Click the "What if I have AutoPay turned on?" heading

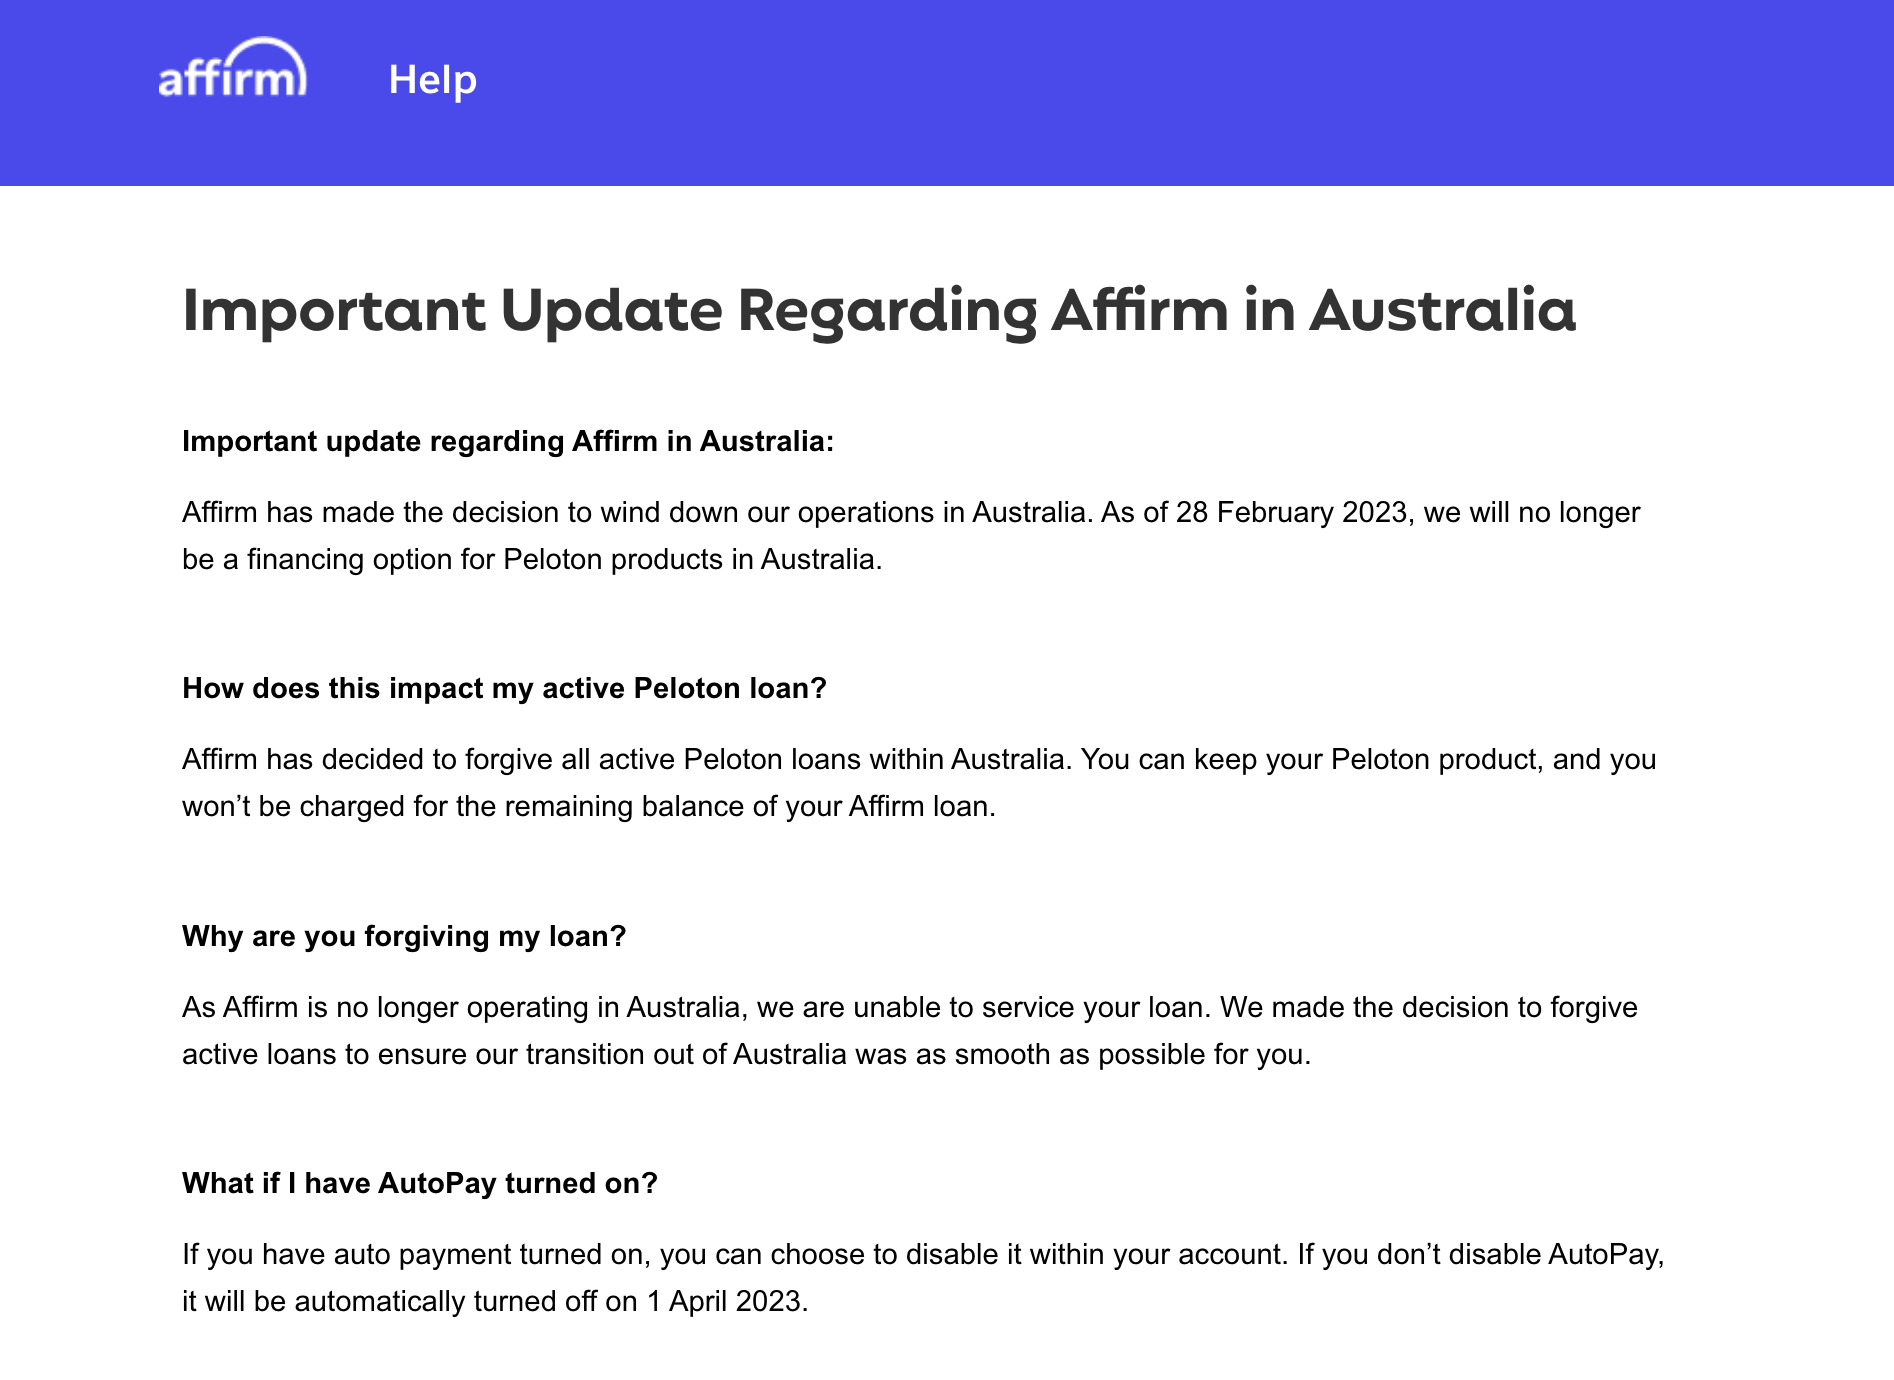click(419, 1183)
